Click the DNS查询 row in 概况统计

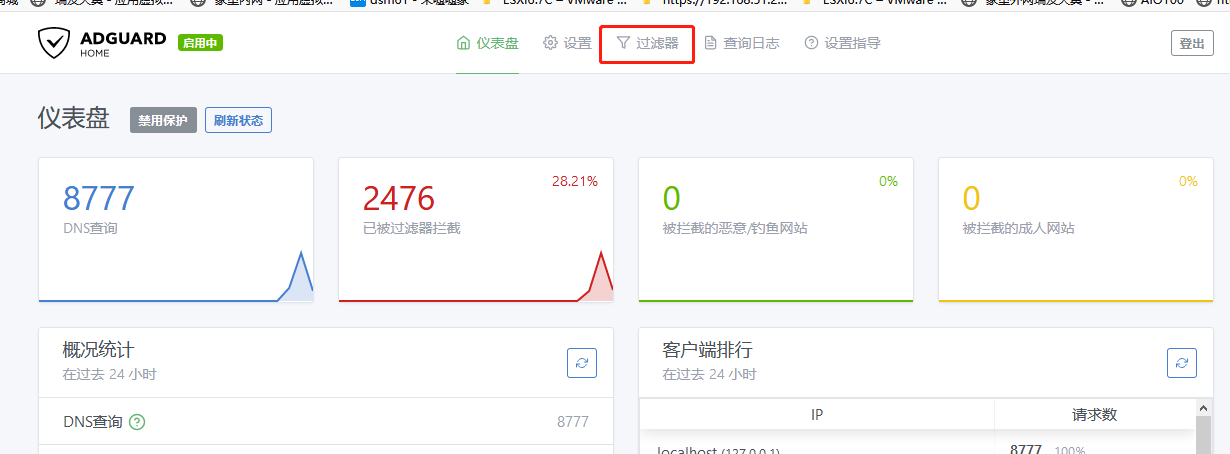(x=325, y=422)
